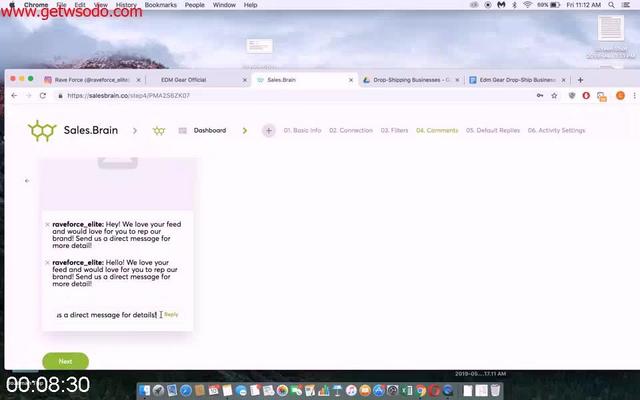
Task: Click the Dashboard link
Action: [x=210, y=131]
